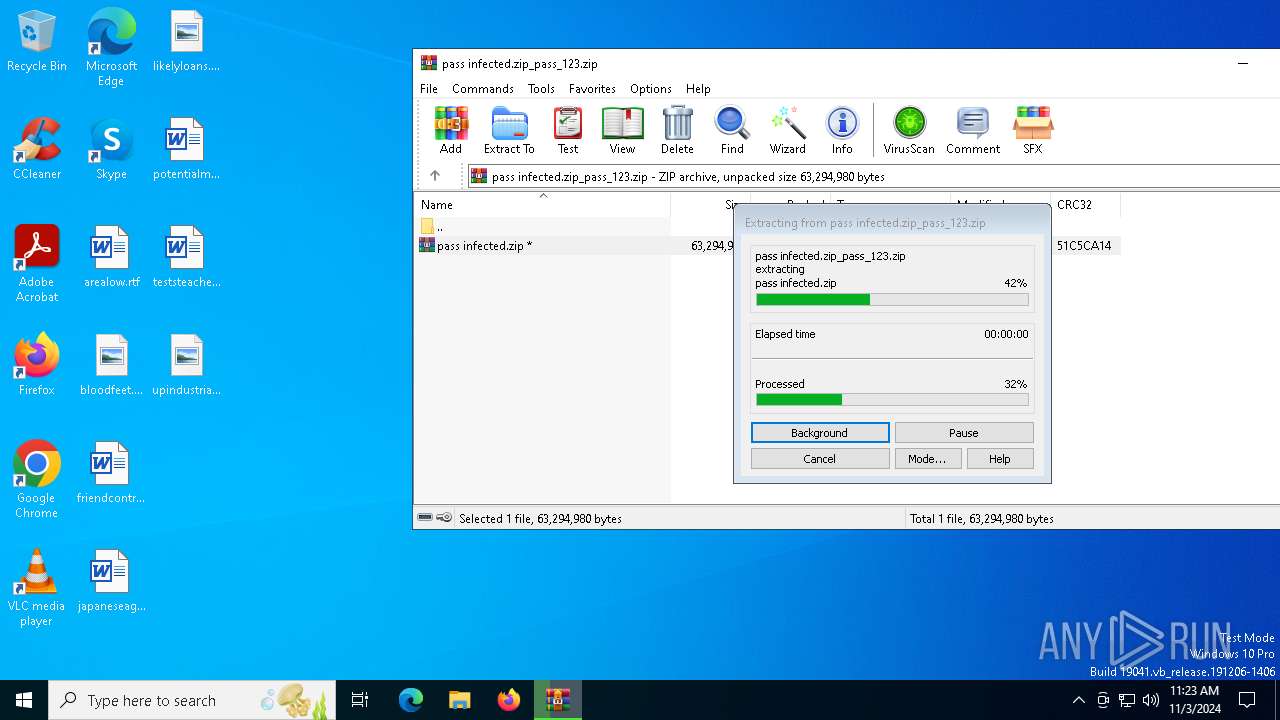Click the Add toolbar icon in WinRAR
1280x720 pixels.
[x=451, y=131]
